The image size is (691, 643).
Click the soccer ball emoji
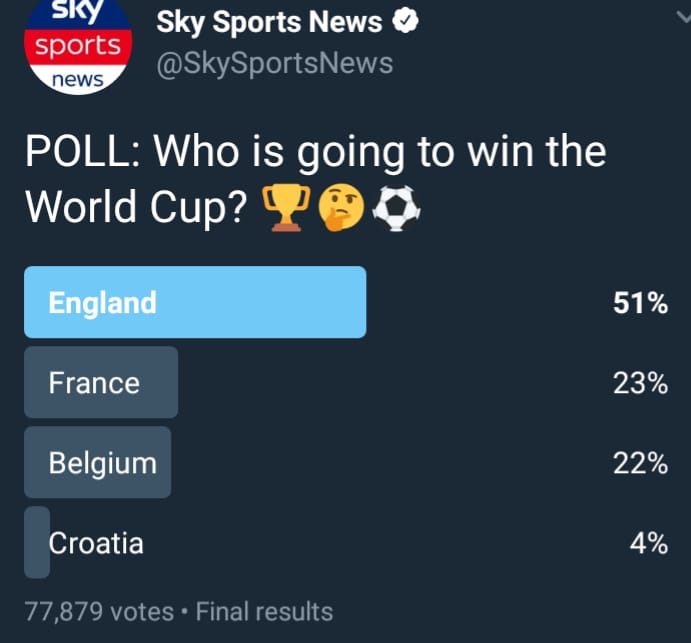click(x=396, y=207)
